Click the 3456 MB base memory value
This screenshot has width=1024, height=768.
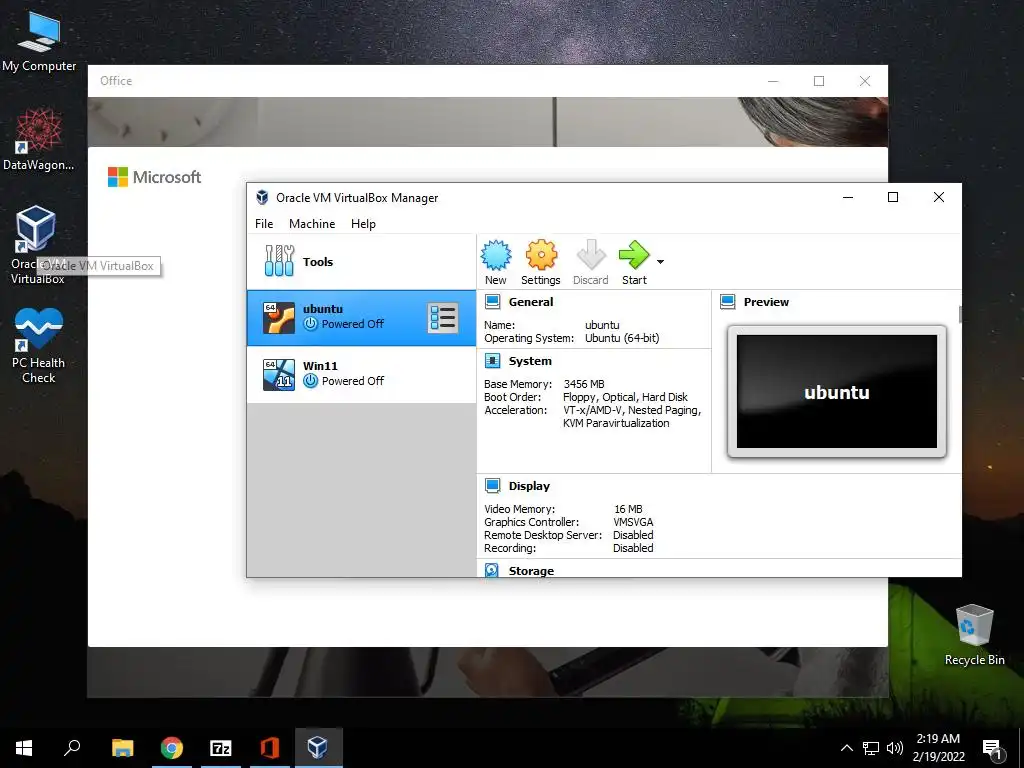click(584, 384)
